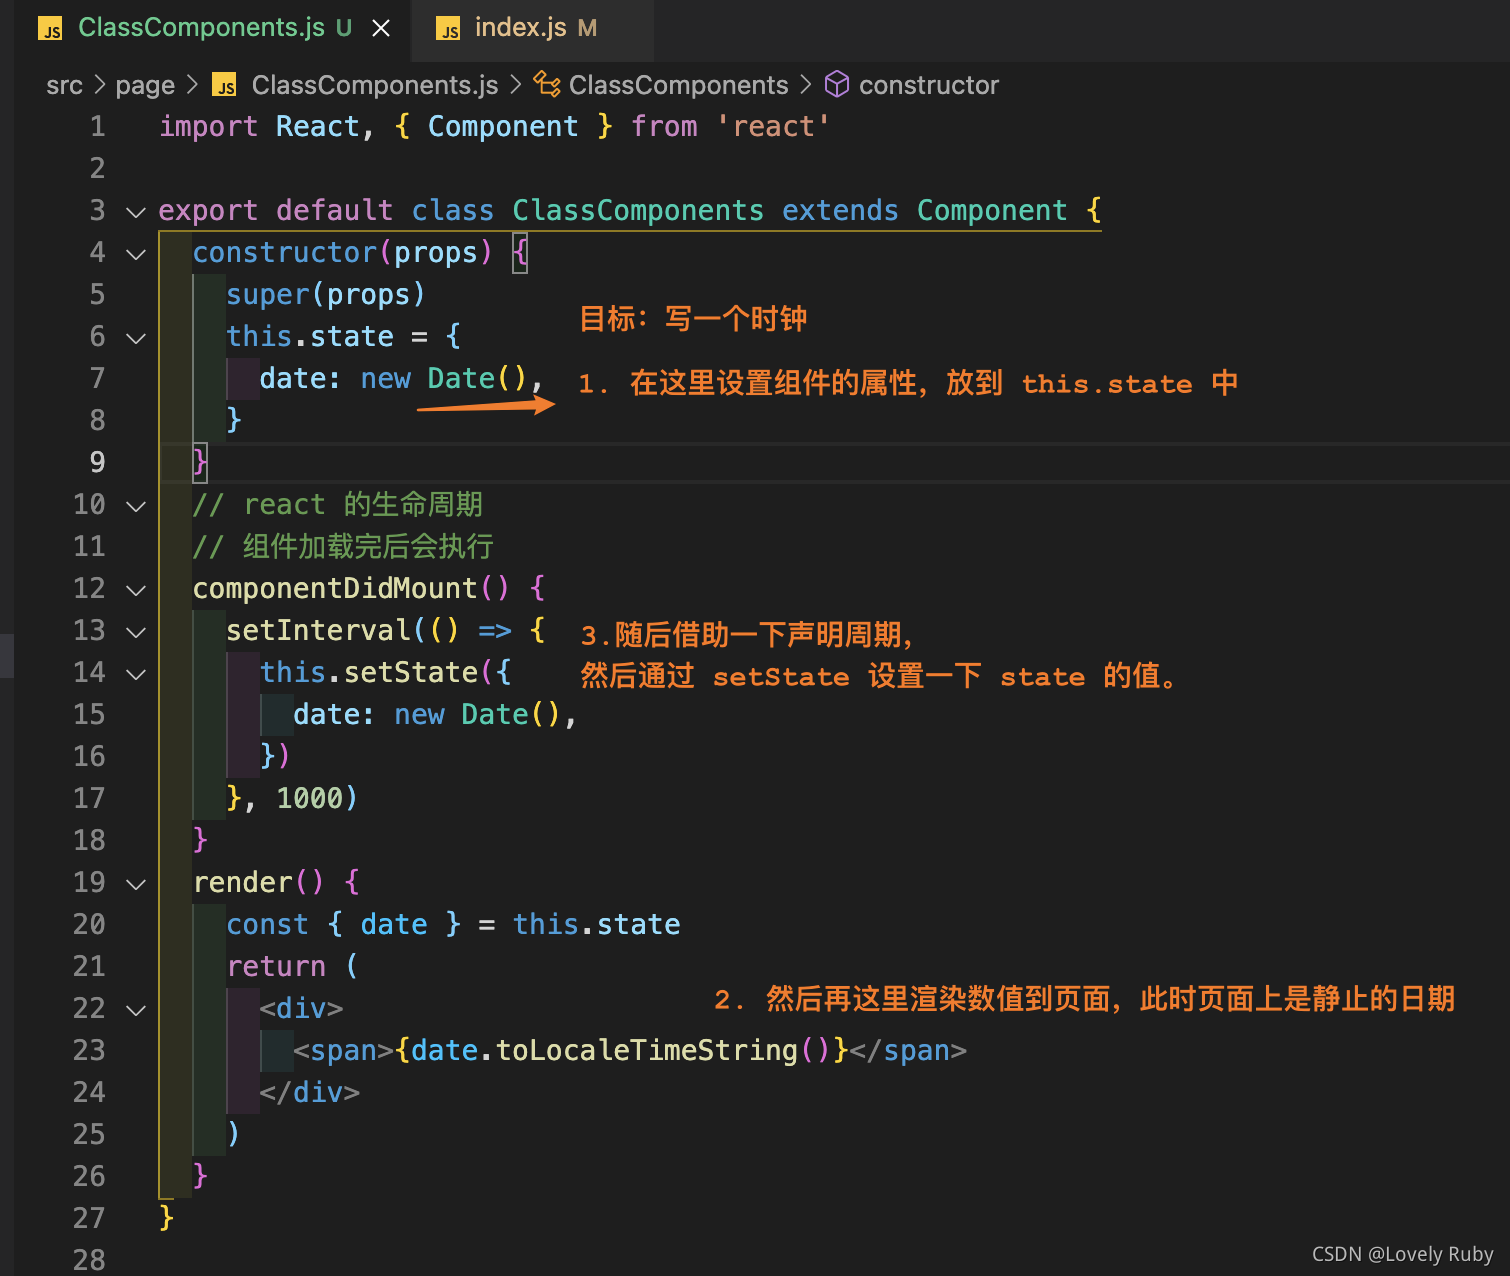
Task: Collapse the class fold on line 3
Action: [x=136, y=211]
